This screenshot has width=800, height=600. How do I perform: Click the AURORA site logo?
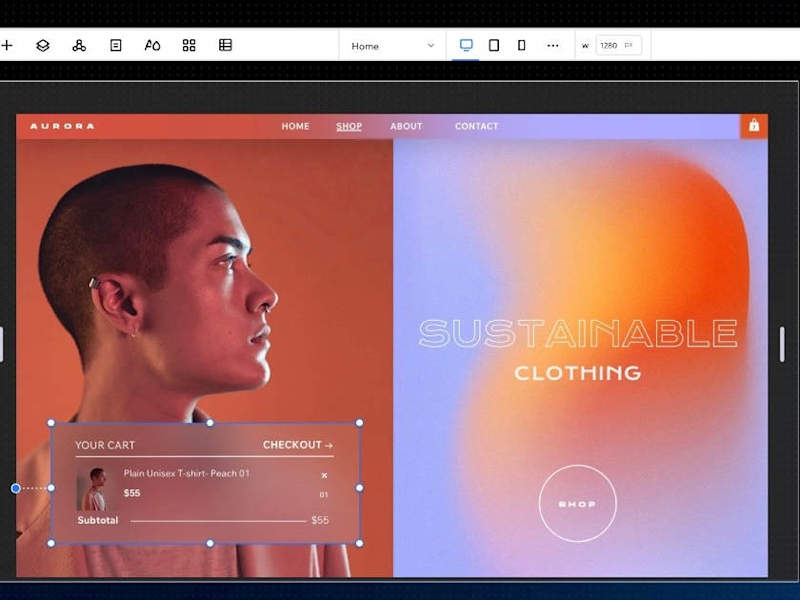point(62,126)
